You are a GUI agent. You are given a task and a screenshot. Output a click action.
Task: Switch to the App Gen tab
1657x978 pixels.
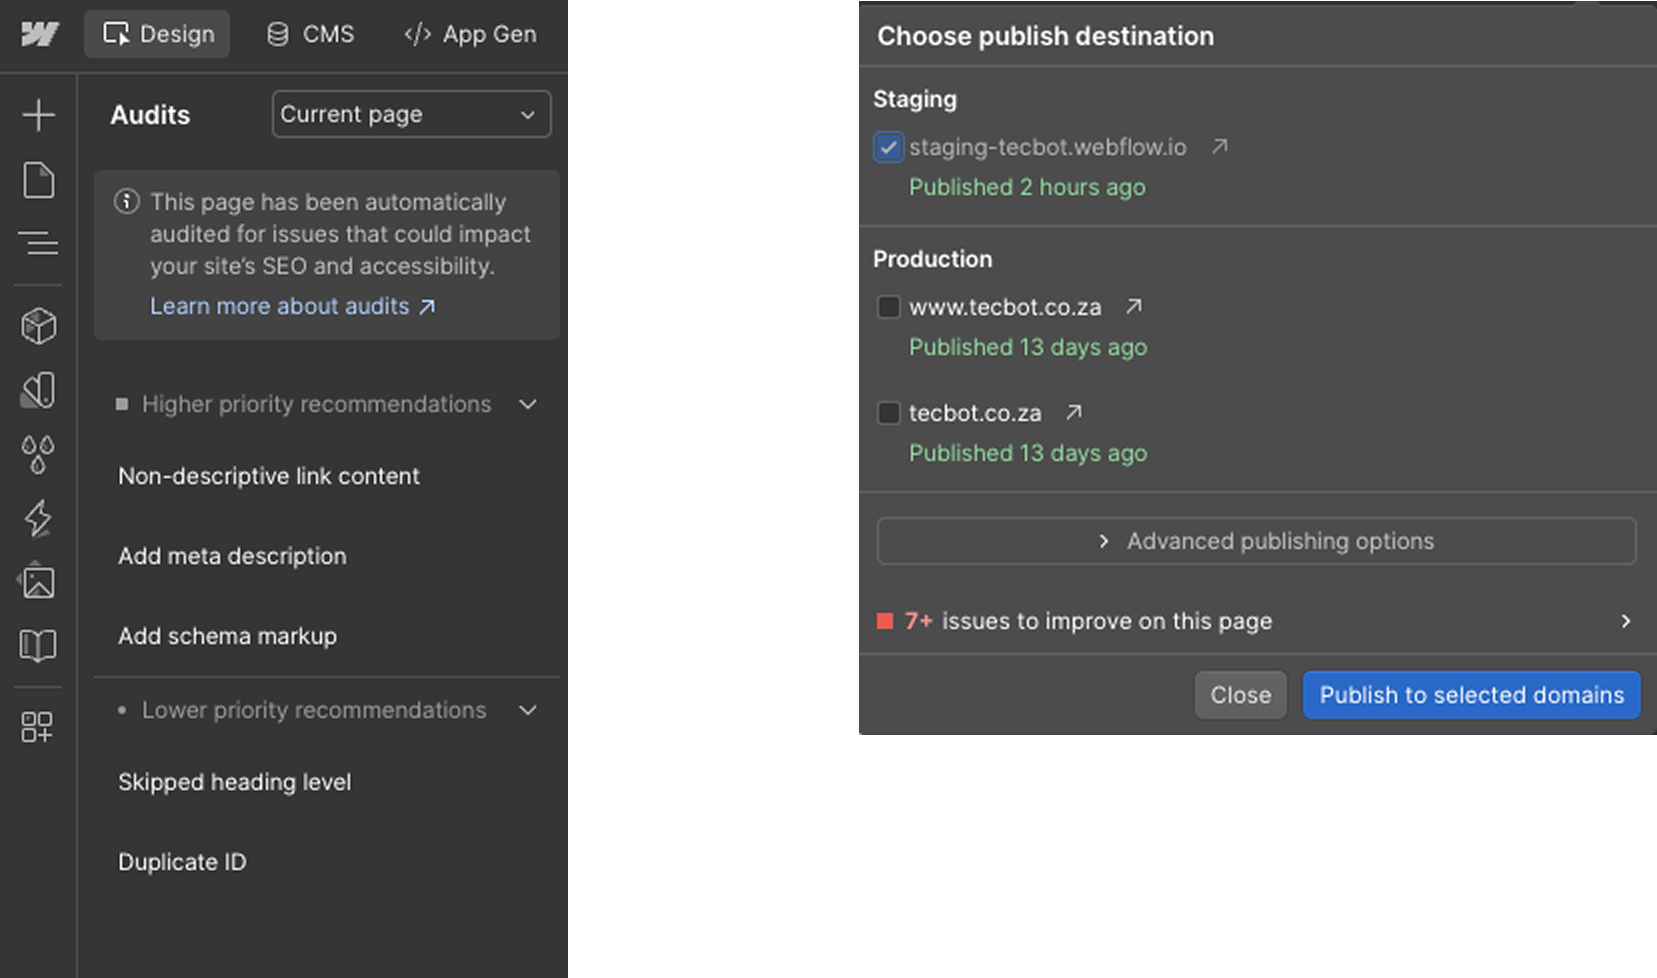tap(470, 34)
